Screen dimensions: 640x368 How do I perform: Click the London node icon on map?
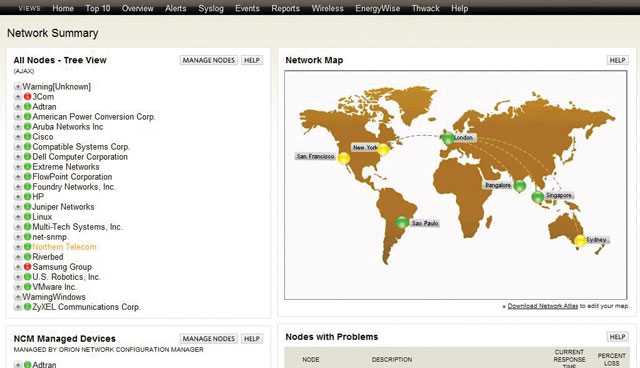448,139
